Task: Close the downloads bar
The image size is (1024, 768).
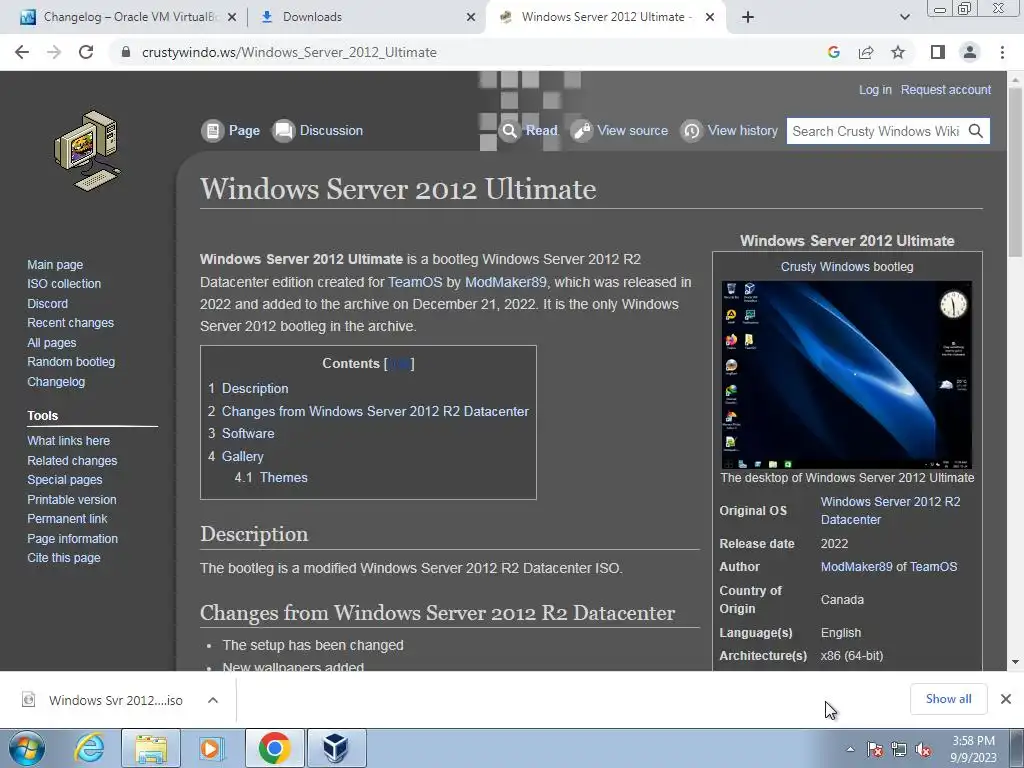Action: pos(1006,699)
